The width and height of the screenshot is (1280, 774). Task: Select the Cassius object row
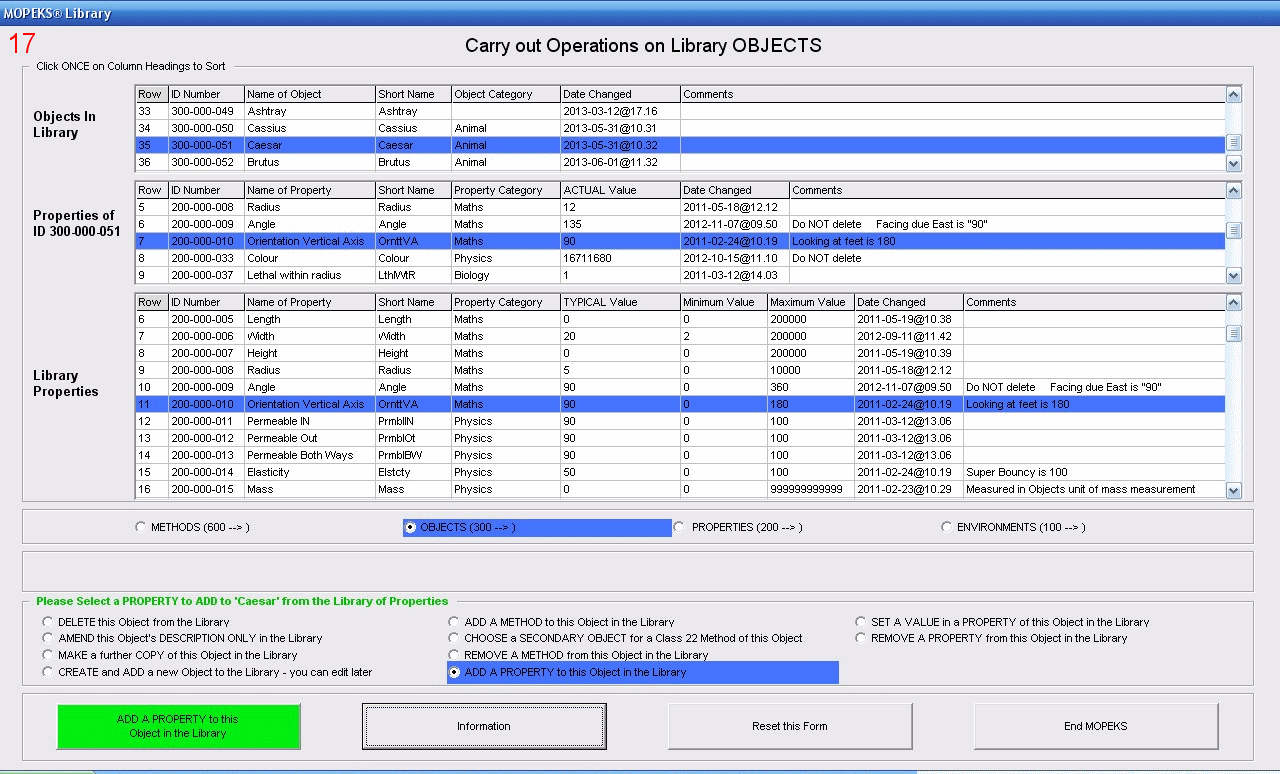[x=680, y=128]
